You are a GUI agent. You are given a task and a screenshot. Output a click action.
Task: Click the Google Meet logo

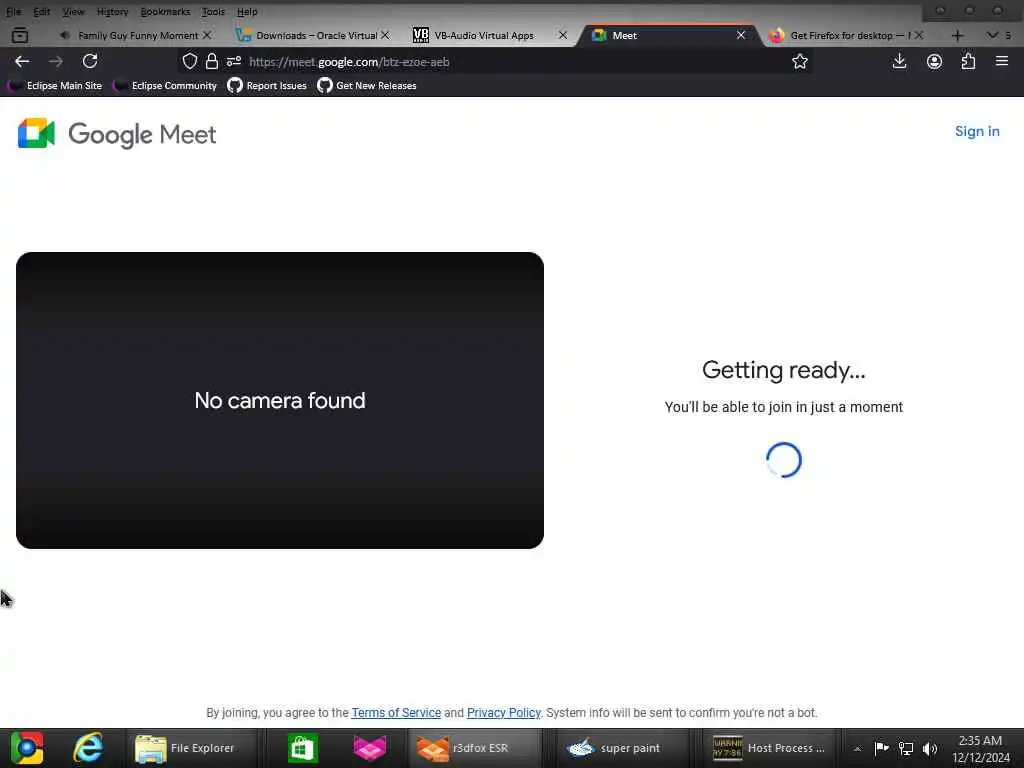[x=117, y=134]
